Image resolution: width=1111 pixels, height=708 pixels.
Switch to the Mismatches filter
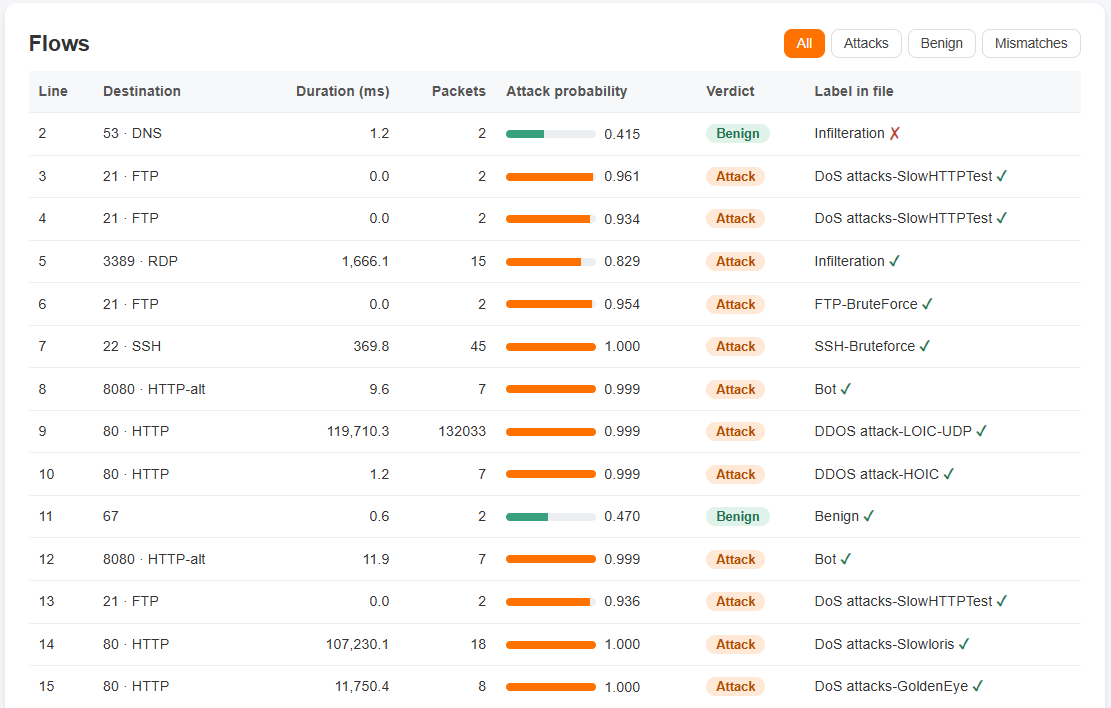(1031, 43)
